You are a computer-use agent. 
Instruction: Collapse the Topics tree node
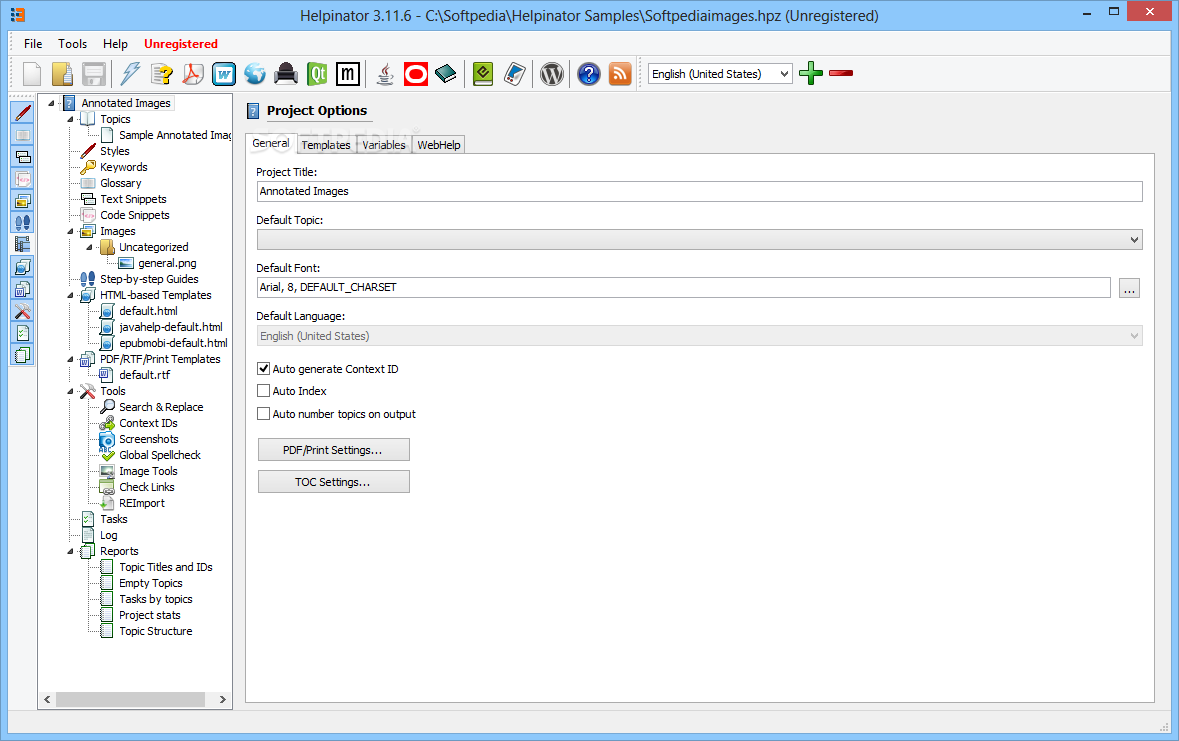(x=70, y=119)
